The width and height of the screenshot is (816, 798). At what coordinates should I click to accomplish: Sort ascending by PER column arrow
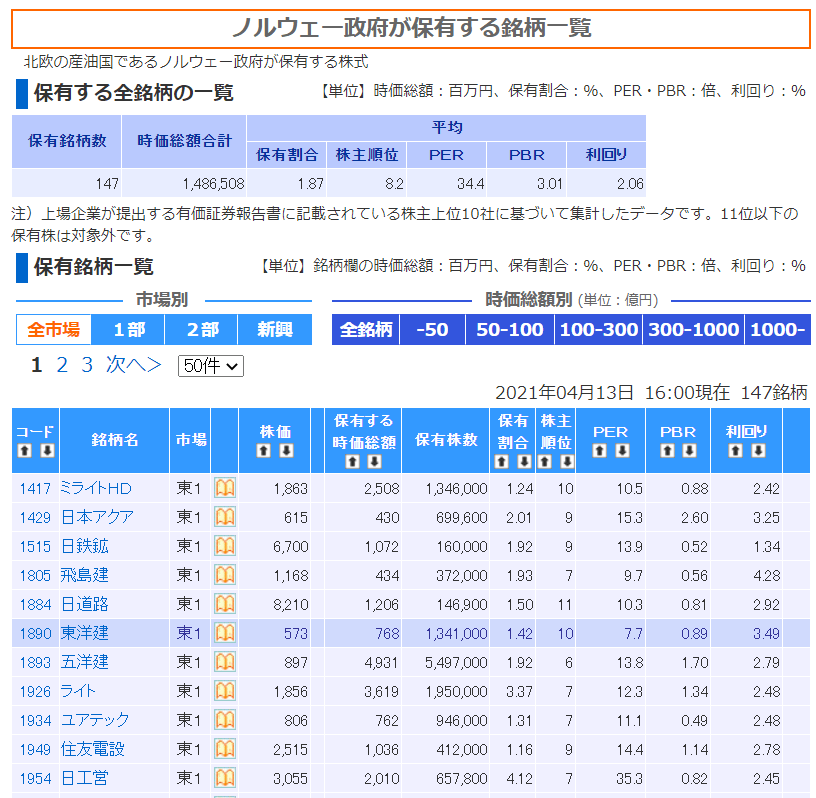(600, 451)
